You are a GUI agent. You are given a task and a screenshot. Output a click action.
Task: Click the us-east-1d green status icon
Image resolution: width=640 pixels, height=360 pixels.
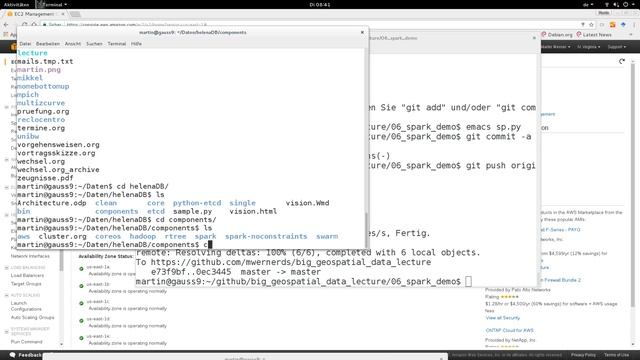(81, 321)
